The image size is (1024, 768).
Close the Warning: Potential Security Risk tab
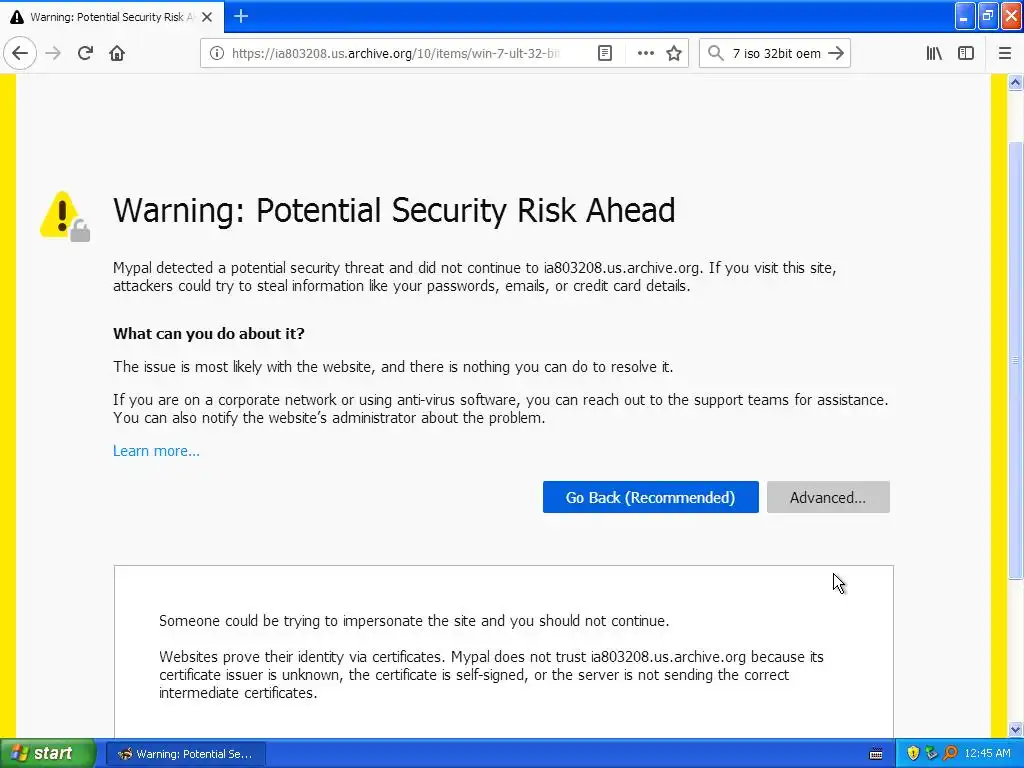point(207,17)
